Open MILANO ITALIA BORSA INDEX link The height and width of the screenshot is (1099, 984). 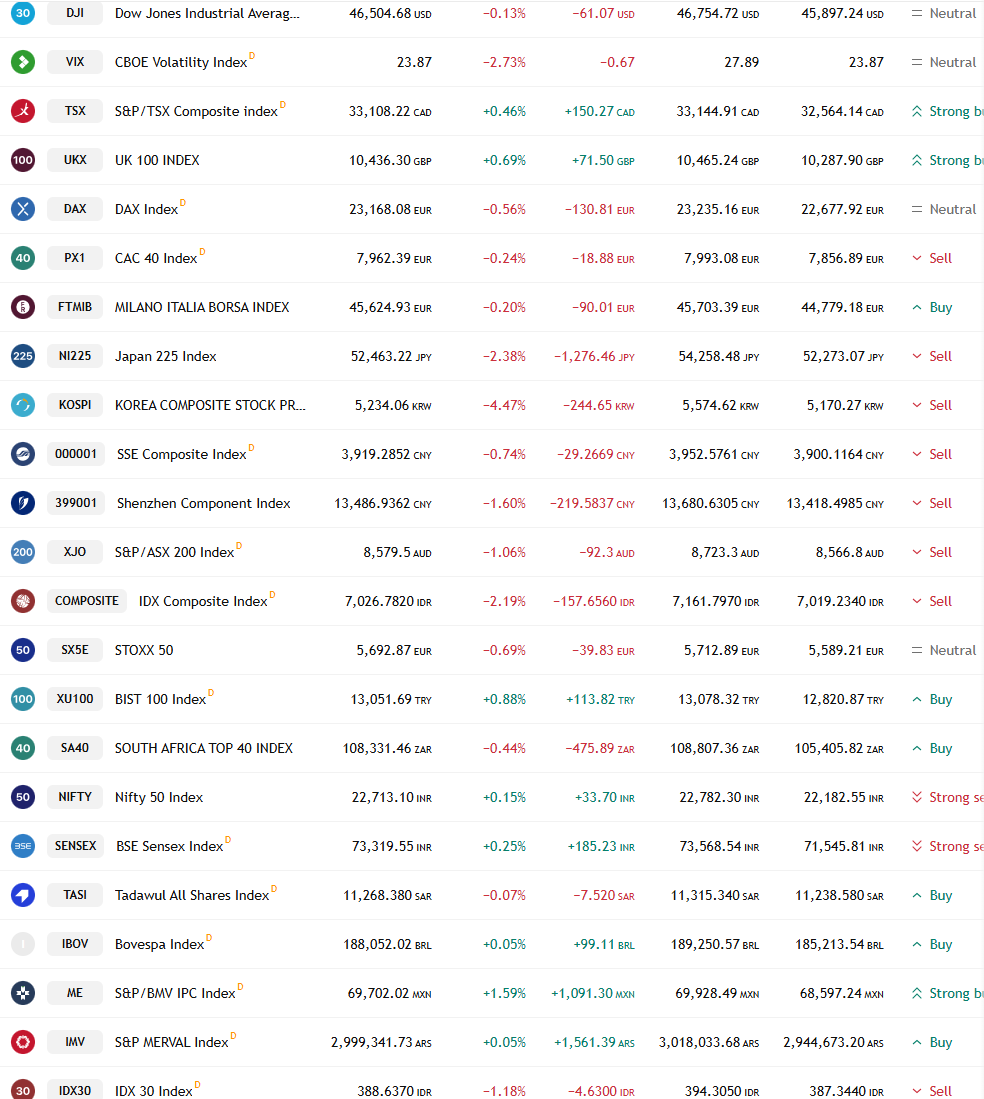pyautogui.click(x=202, y=307)
